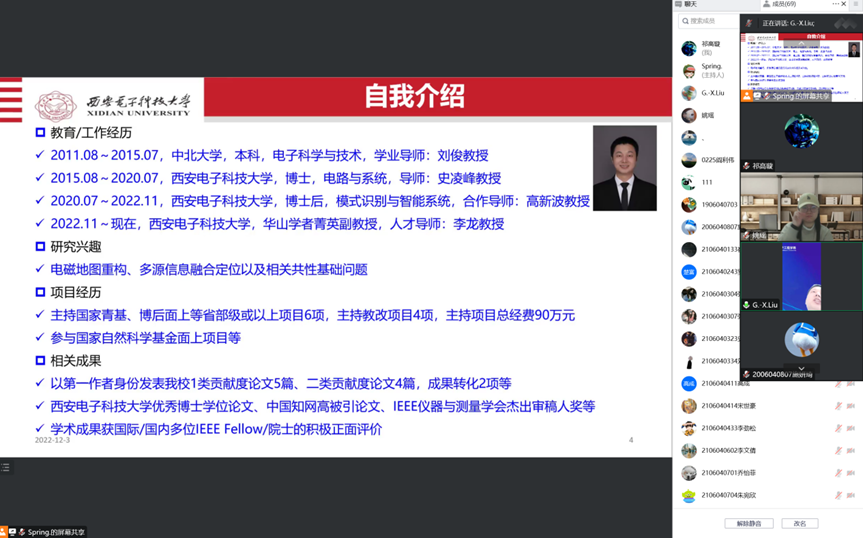
Task: Click the muted mic icon for 2106040602李文倩
Action: click(x=839, y=451)
